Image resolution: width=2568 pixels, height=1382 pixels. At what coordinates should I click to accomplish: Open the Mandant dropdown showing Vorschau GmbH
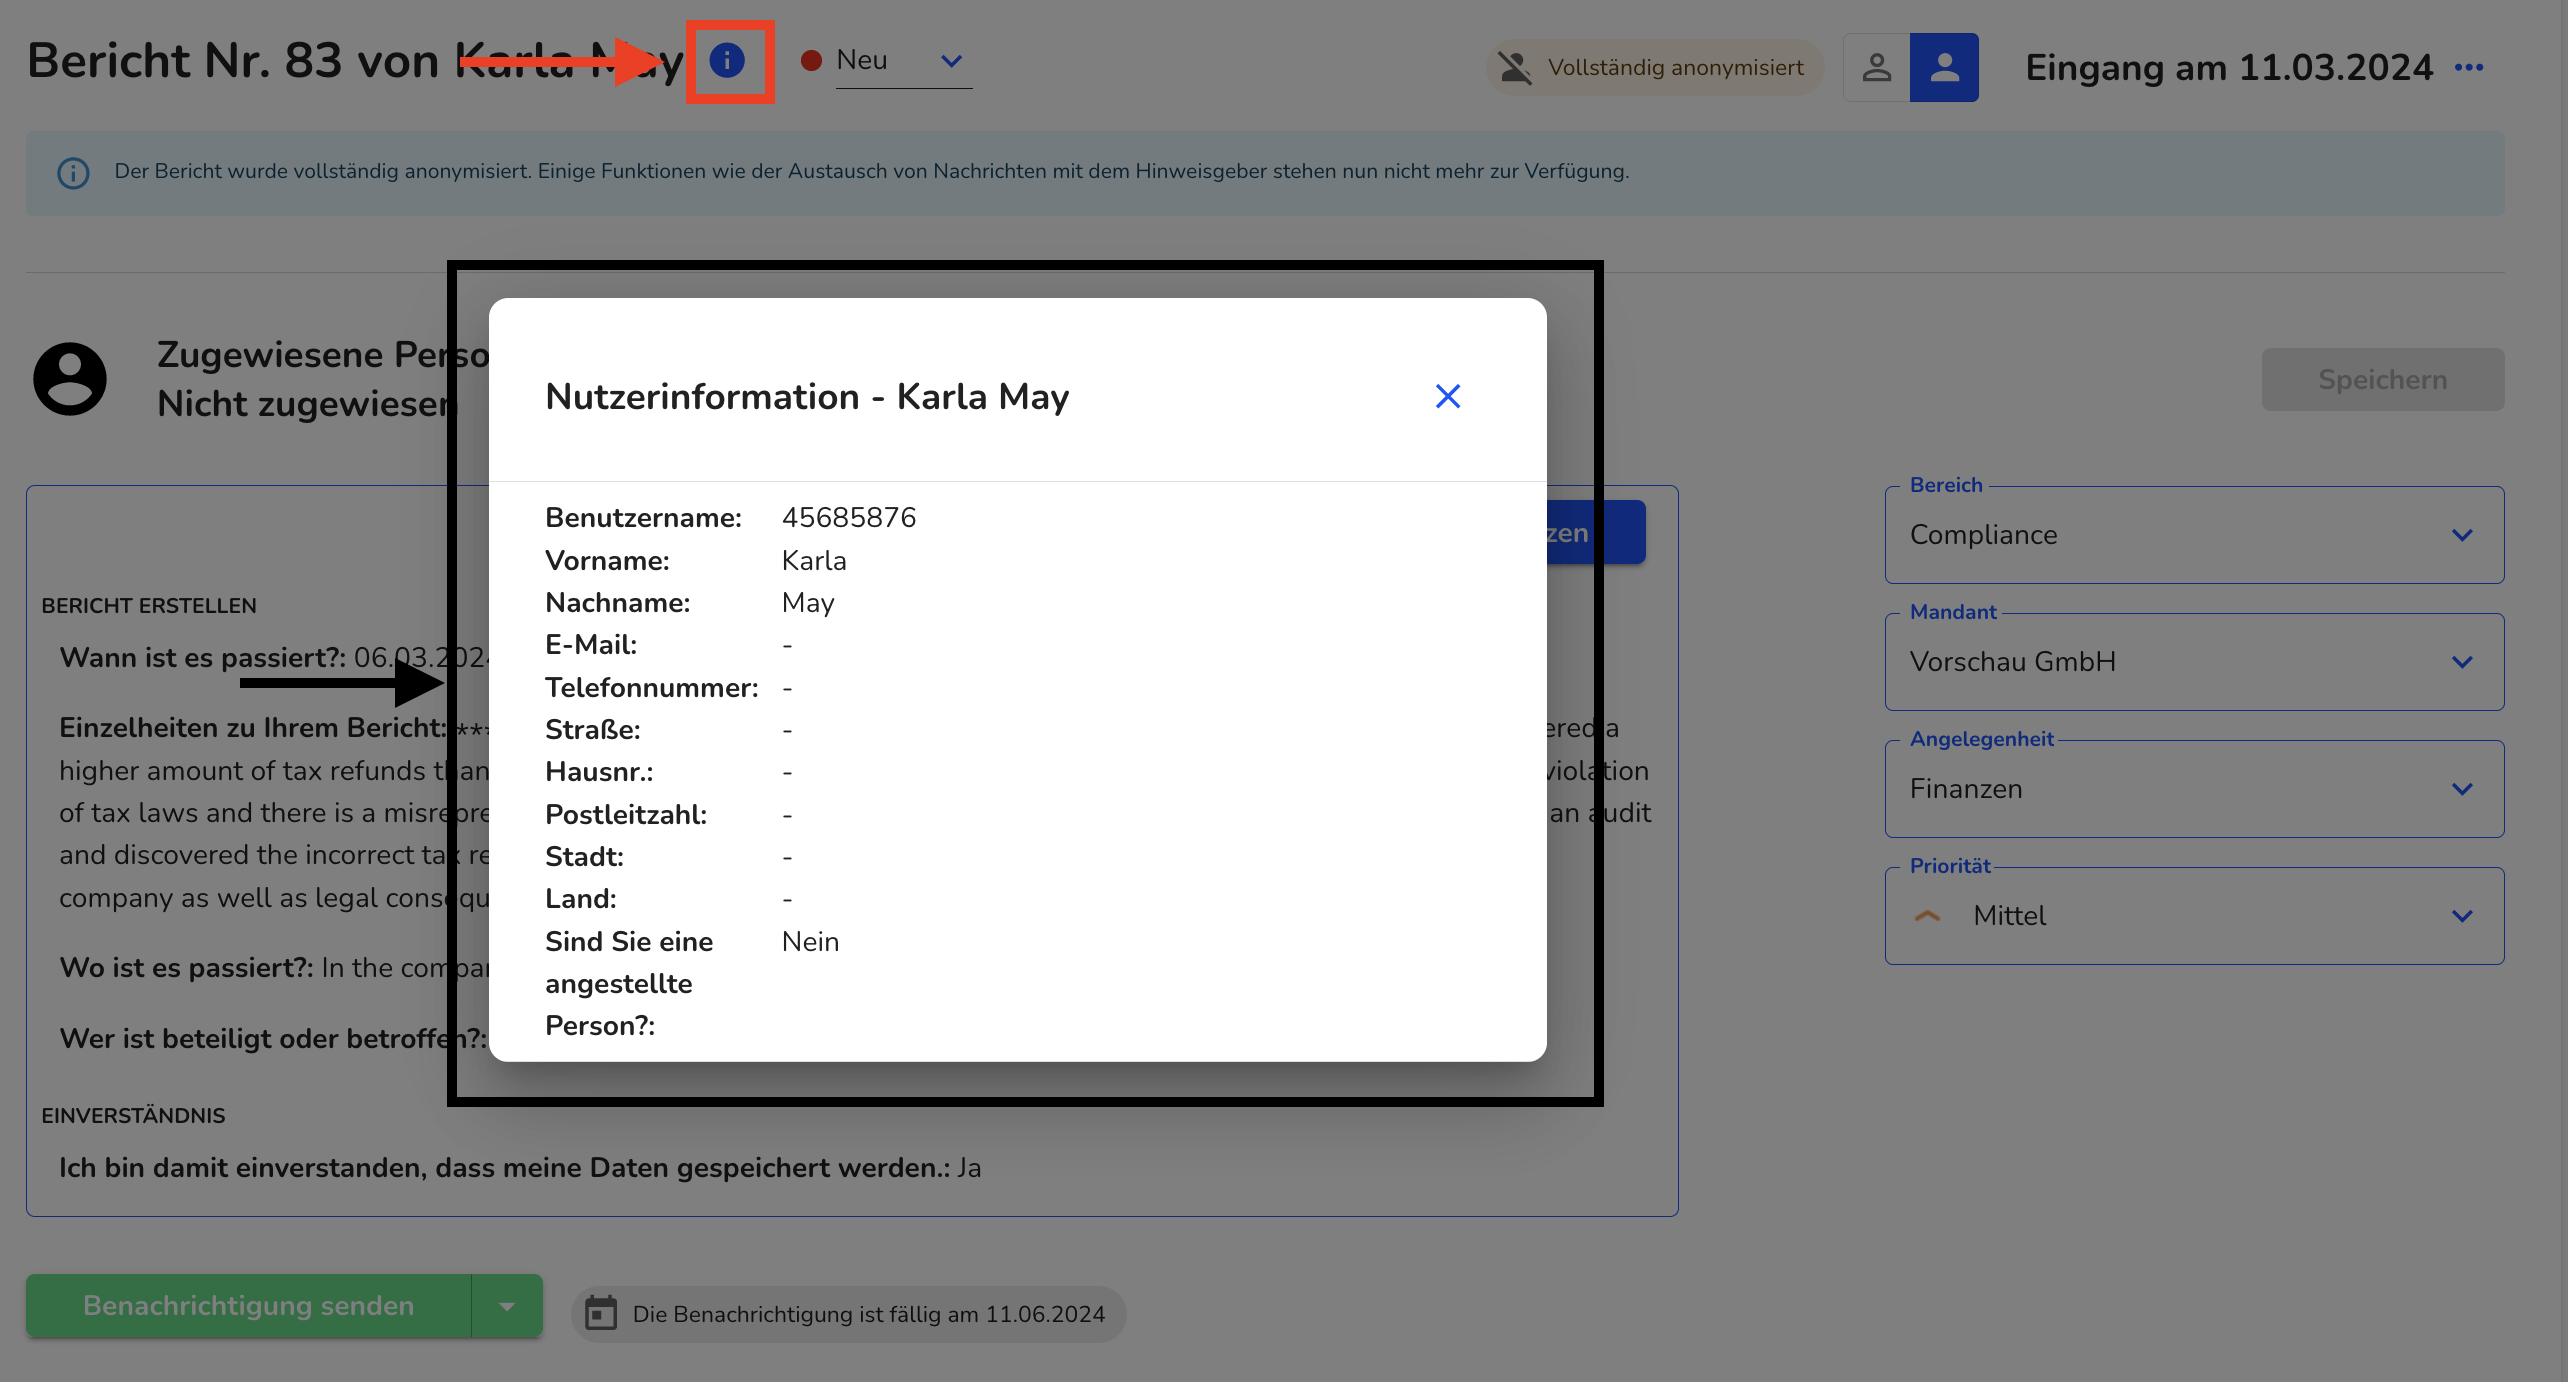pyautogui.click(x=2194, y=662)
